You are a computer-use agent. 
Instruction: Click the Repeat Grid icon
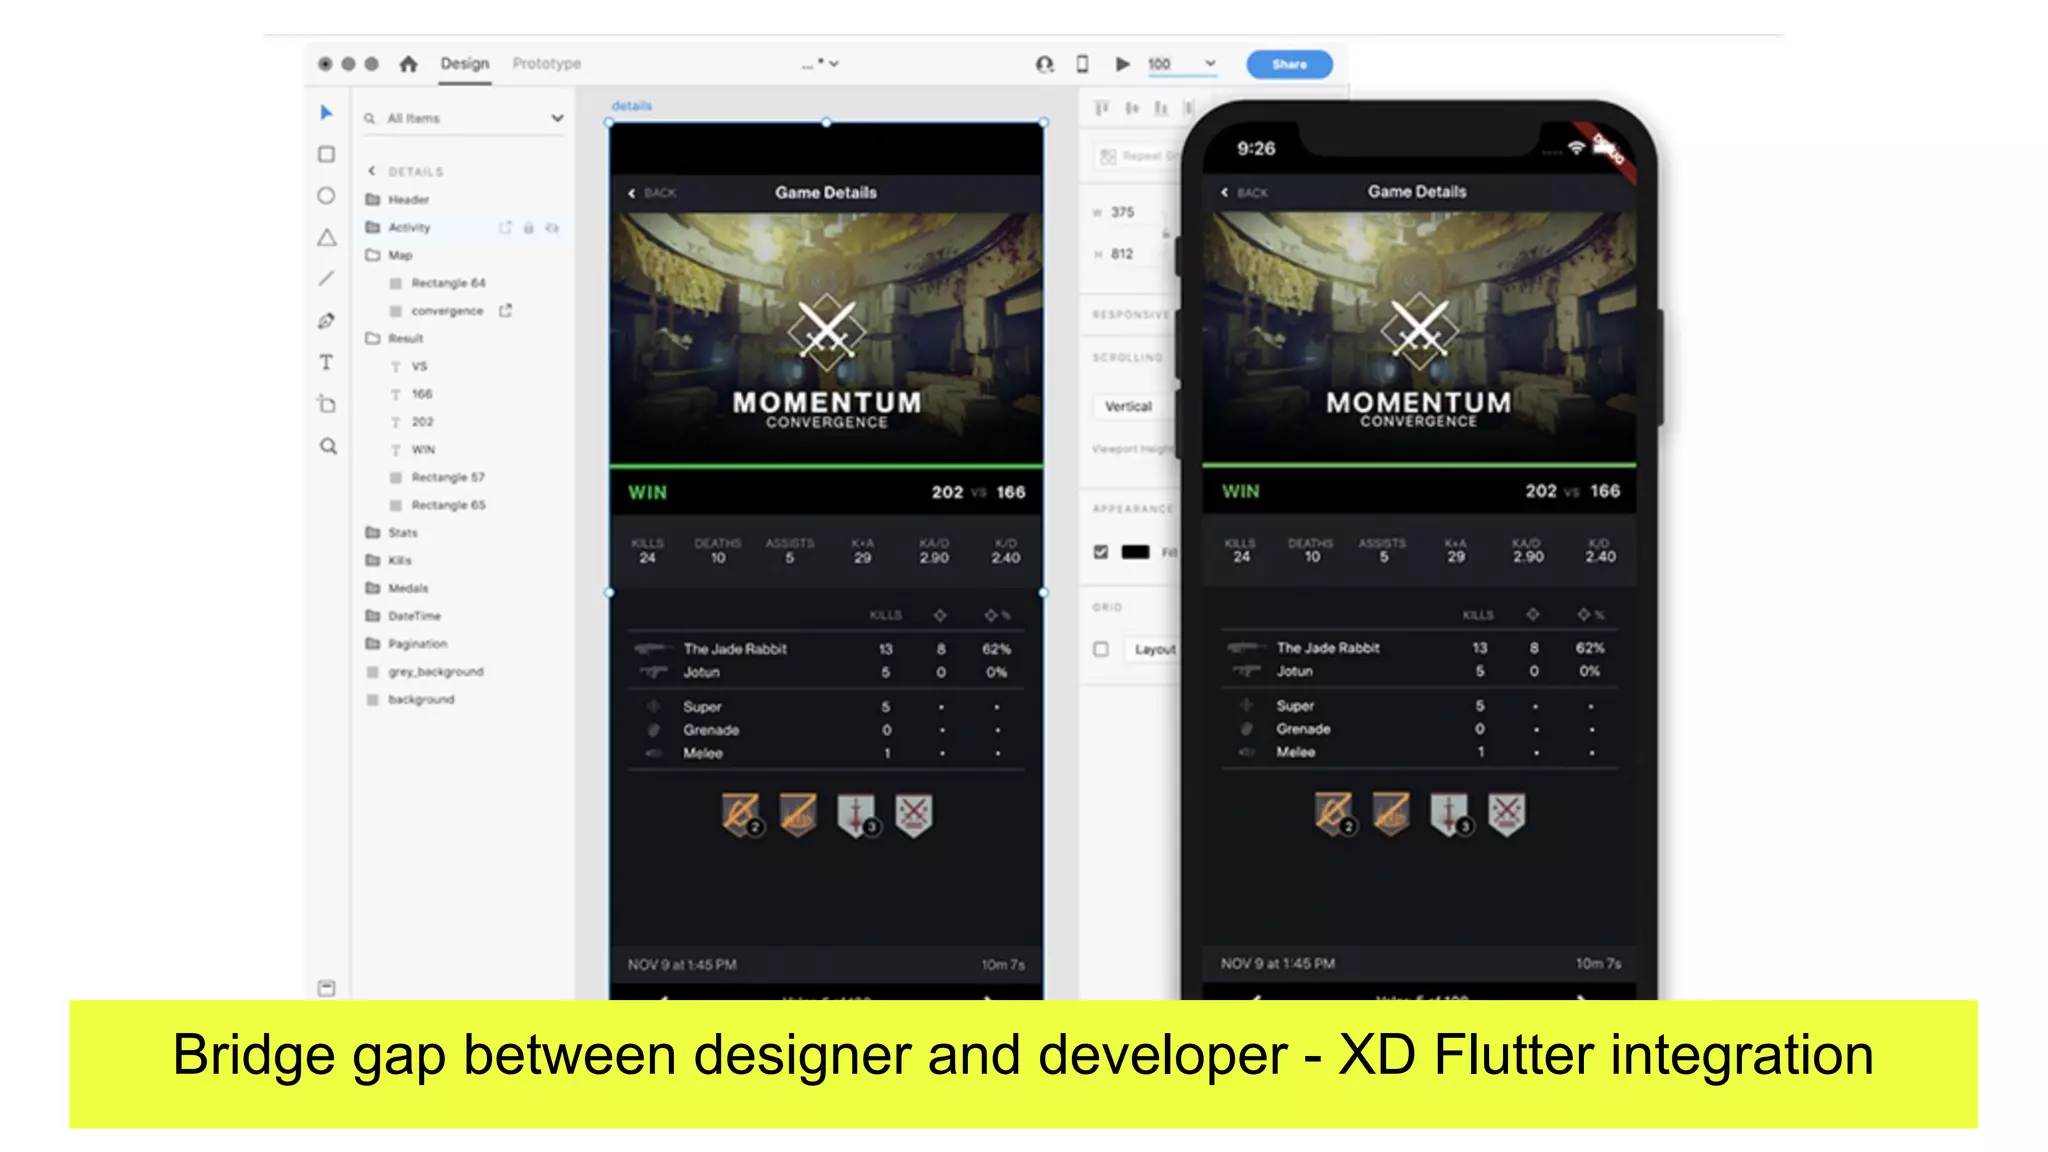(1107, 157)
